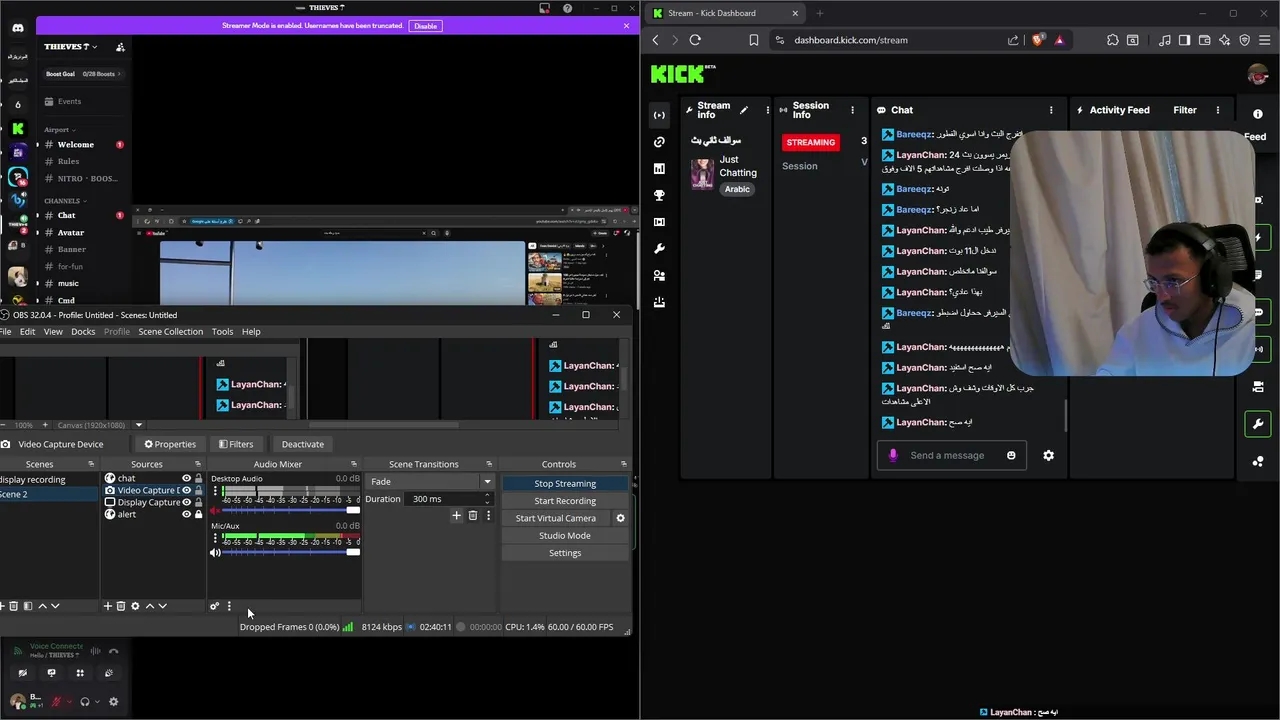The height and width of the screenshot is (720, 1280).
Task: Mute the Desktop Audio speaker icon
Action: coord(215,510)
